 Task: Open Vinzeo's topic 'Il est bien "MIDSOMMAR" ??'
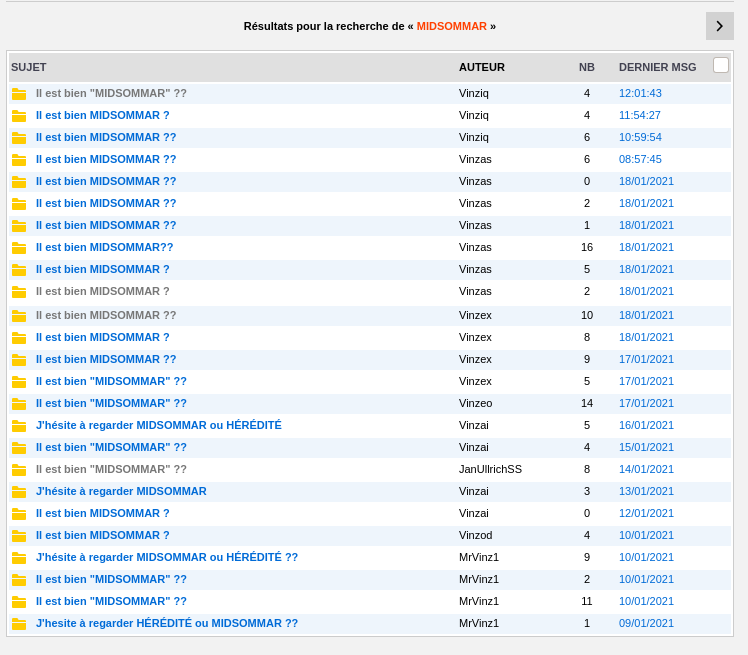(x=111, y=403)
